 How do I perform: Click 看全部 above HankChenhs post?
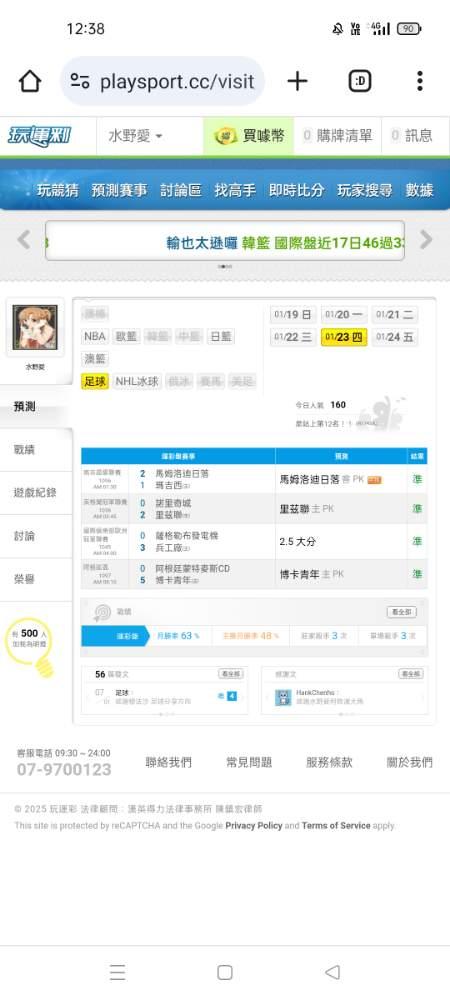click(411, 674)
